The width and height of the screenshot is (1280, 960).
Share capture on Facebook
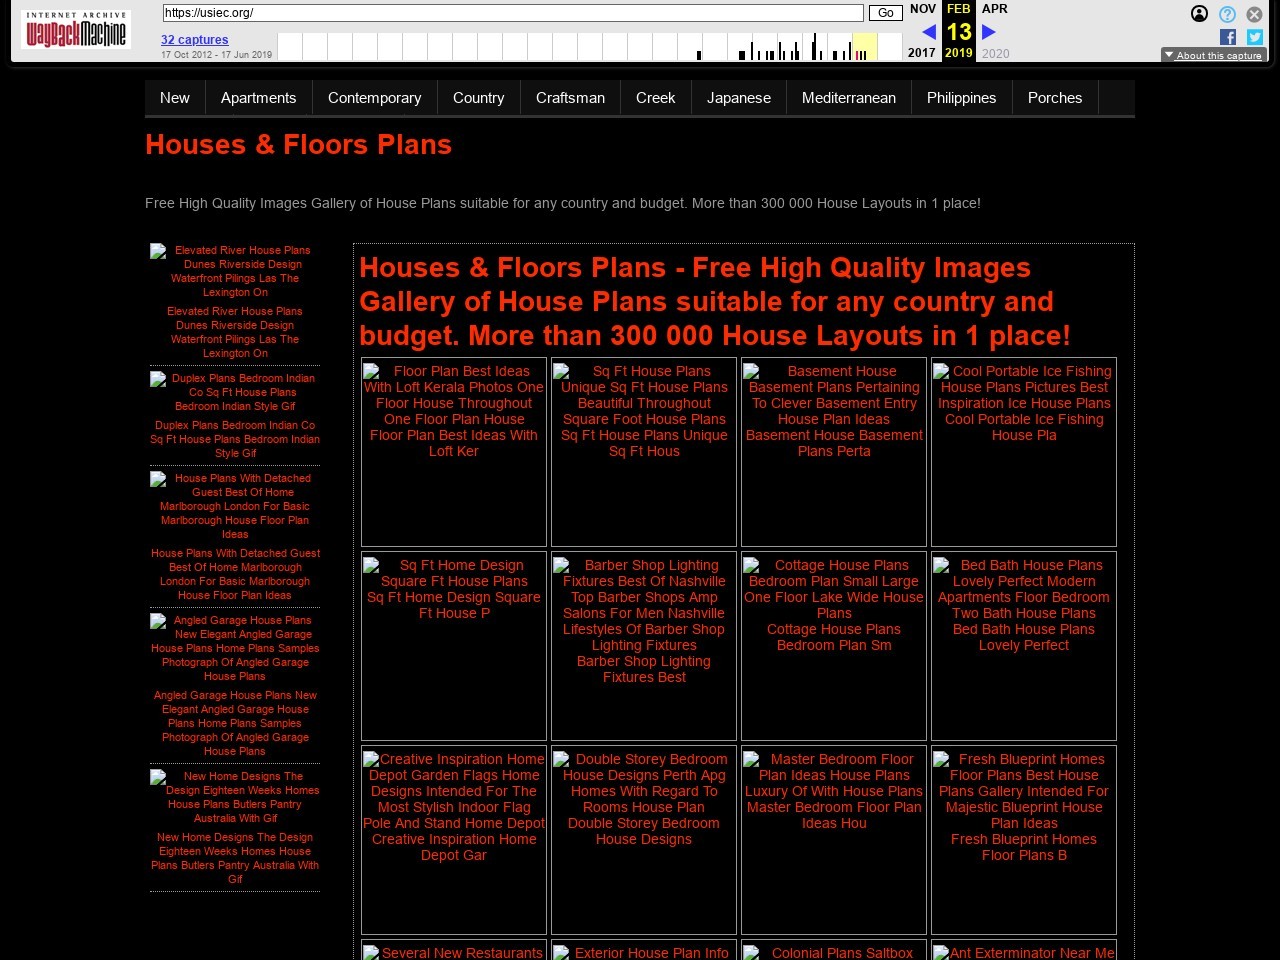pos(1228,37)
